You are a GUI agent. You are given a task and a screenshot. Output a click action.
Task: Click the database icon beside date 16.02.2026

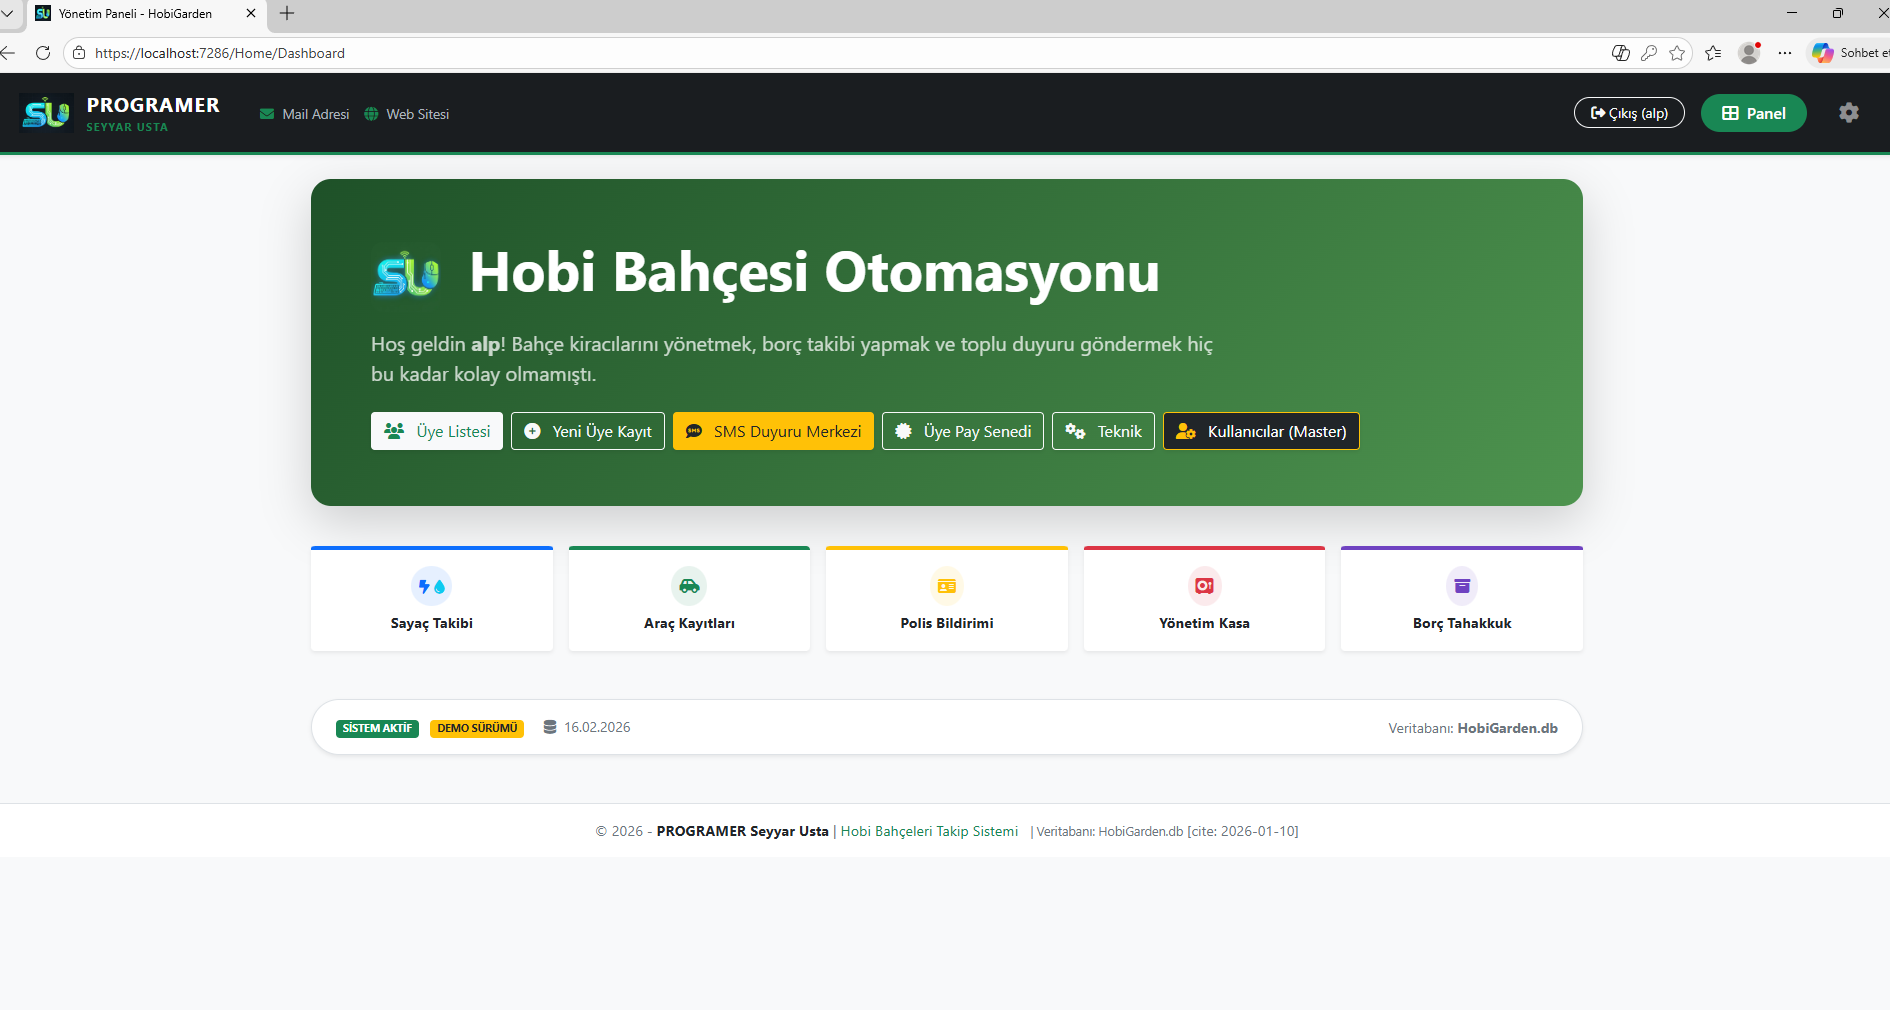548,727
